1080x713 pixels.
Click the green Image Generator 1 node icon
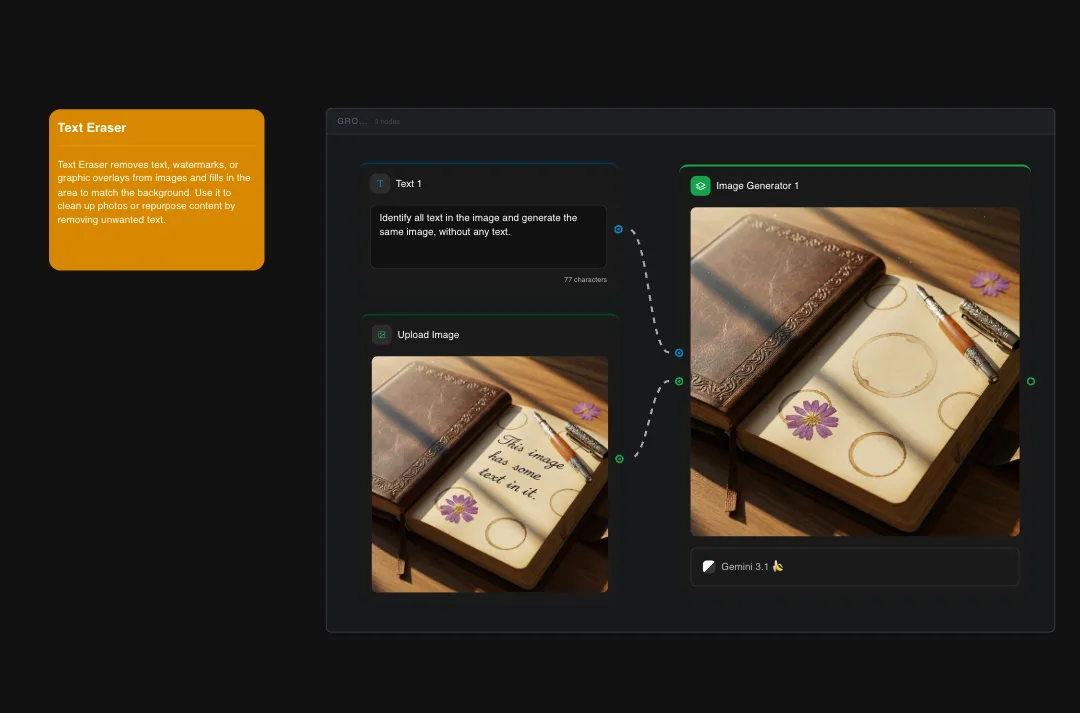pyautogui.click(x=700, y=185)
